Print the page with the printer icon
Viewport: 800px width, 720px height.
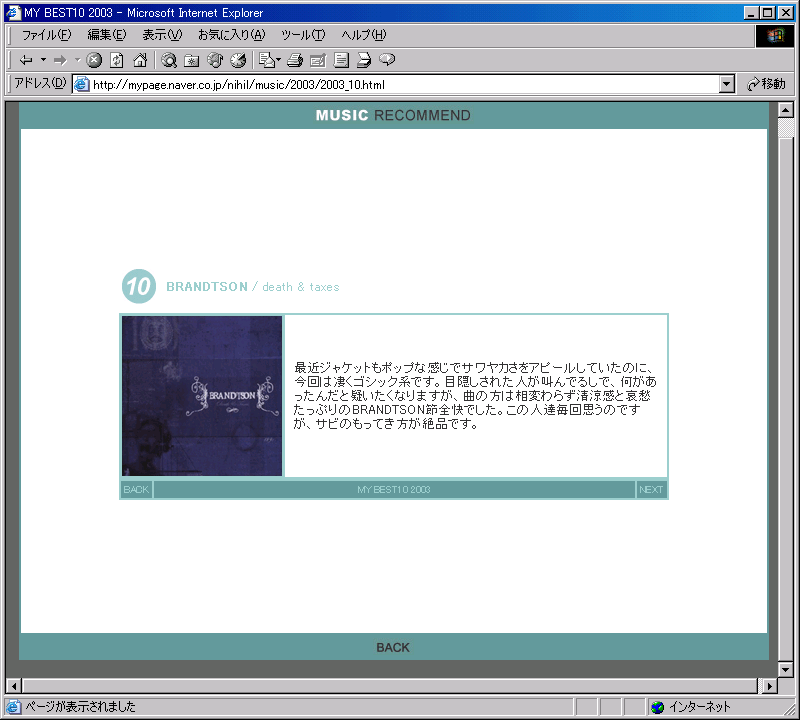294,60
